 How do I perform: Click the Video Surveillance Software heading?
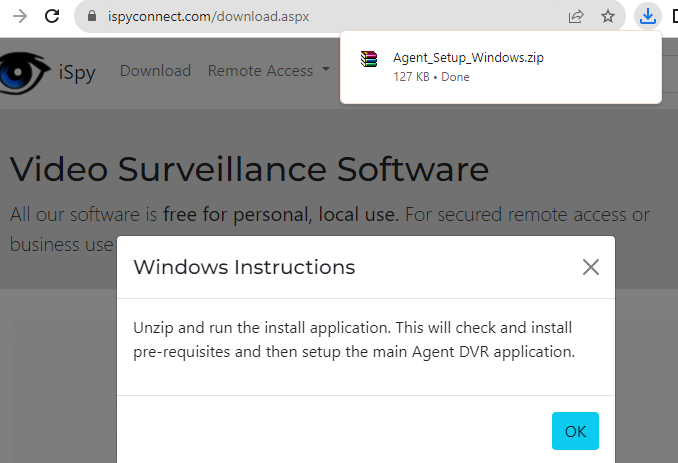249,169
